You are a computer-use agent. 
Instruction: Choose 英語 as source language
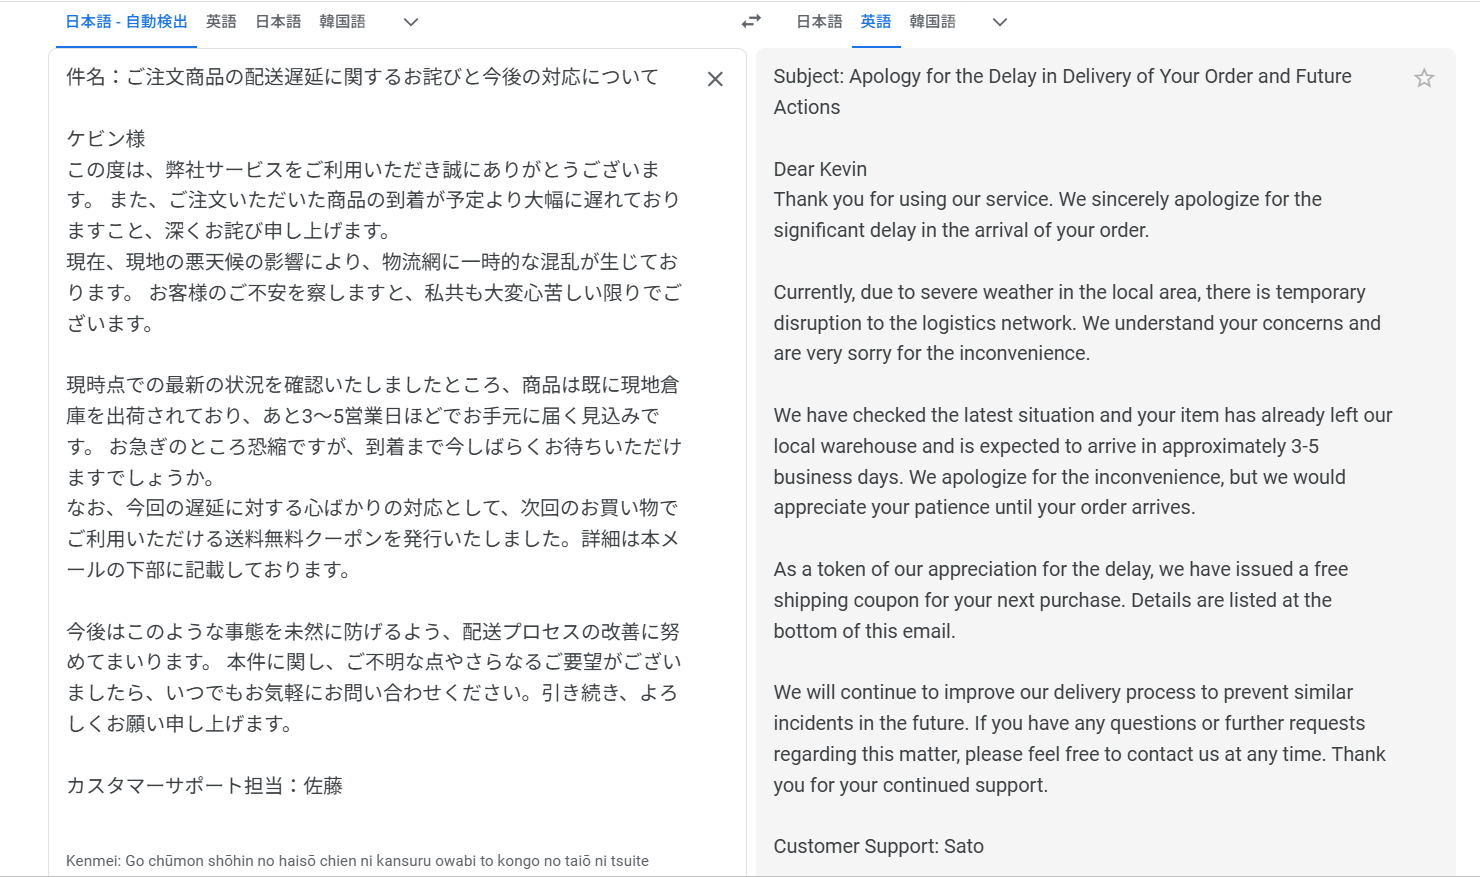[x=221, y=21]
